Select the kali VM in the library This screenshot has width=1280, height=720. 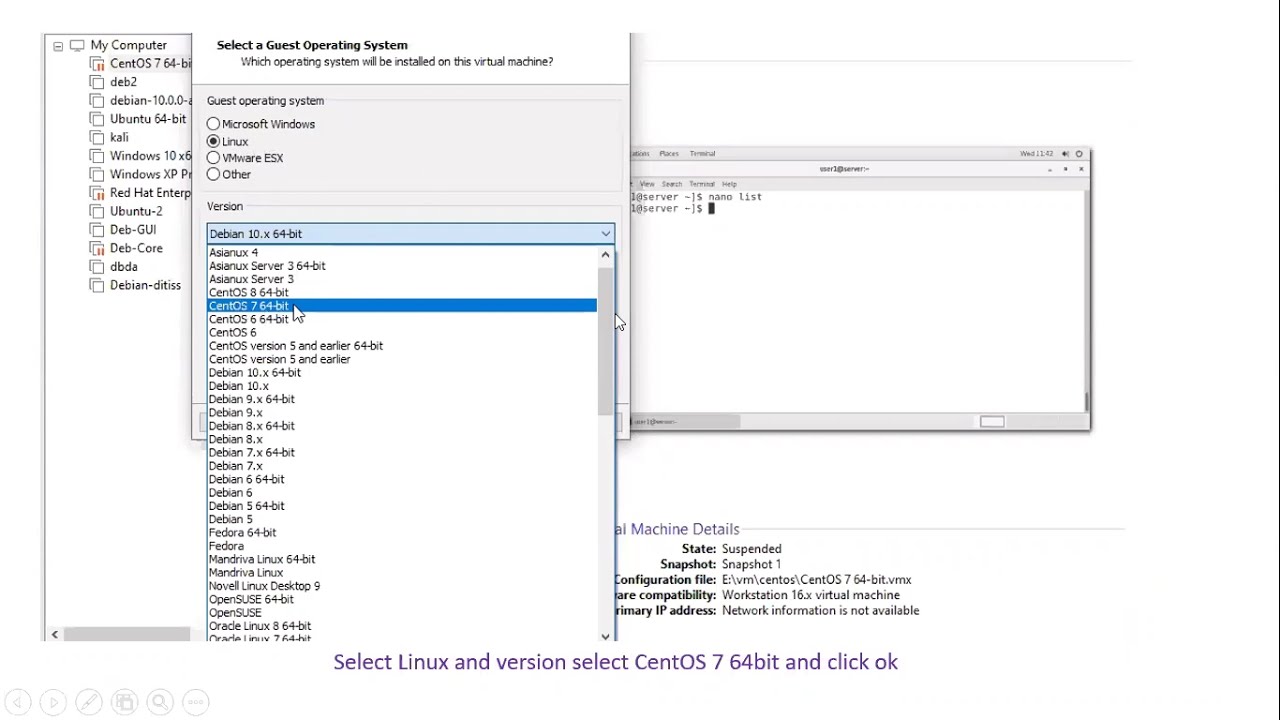119,137
